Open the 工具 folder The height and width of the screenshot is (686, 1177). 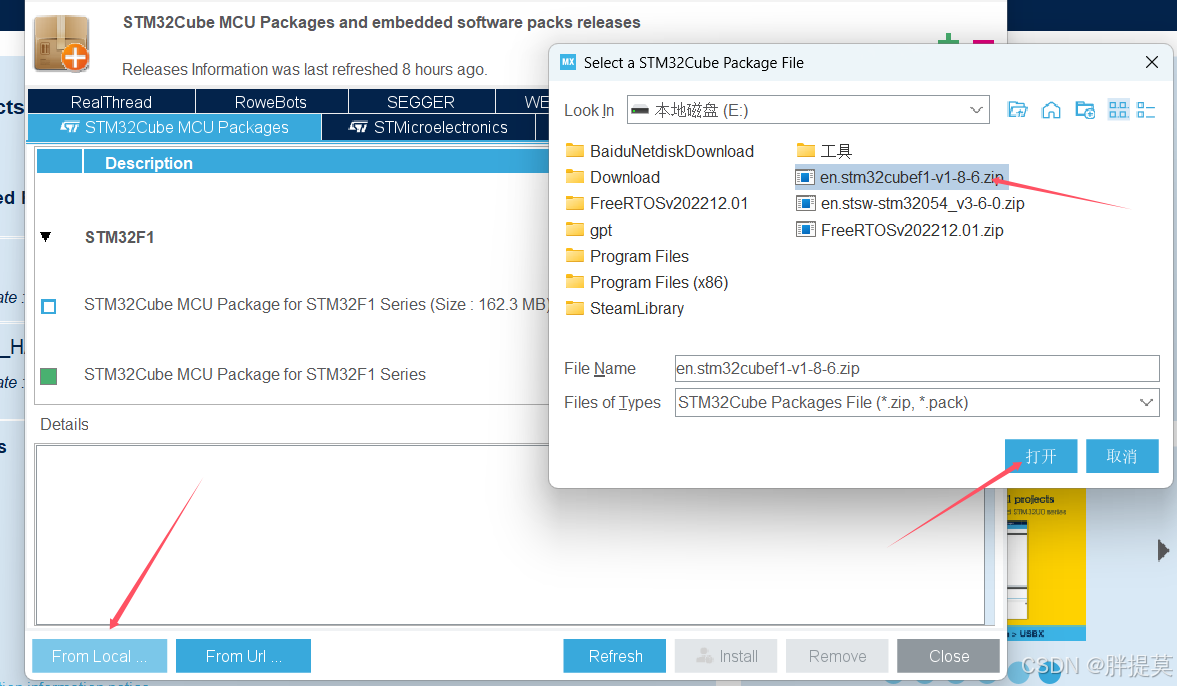pos(824,151)
